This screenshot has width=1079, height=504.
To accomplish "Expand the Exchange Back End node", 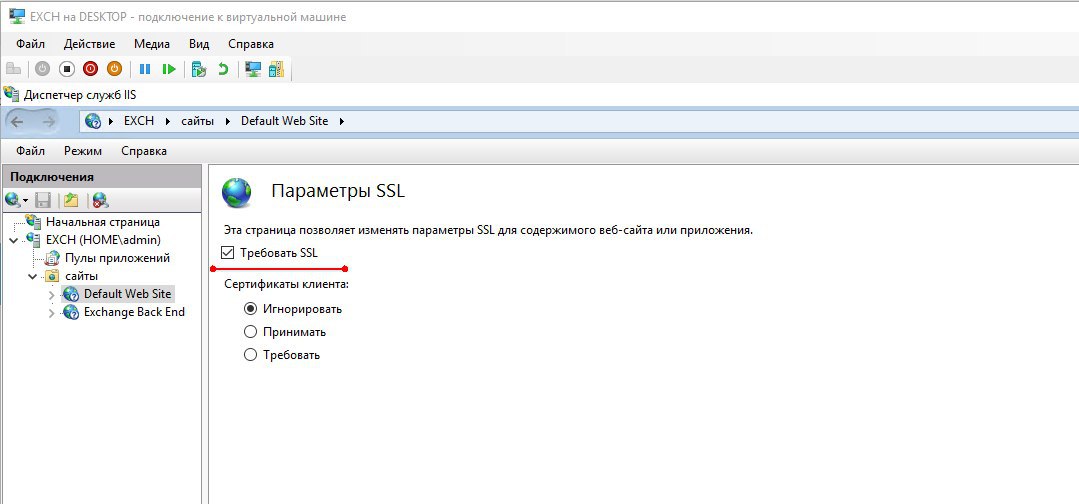I will [x=52, y=313].
